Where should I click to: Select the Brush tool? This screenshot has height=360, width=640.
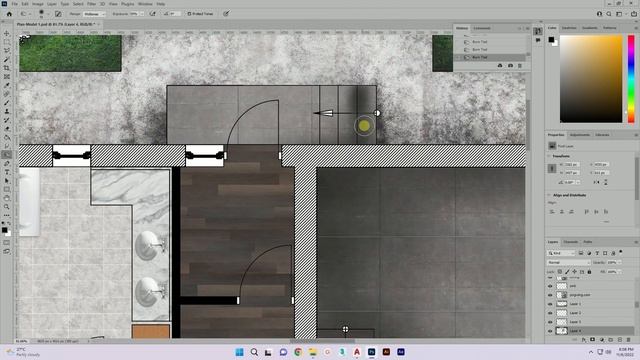coord(7,103)
